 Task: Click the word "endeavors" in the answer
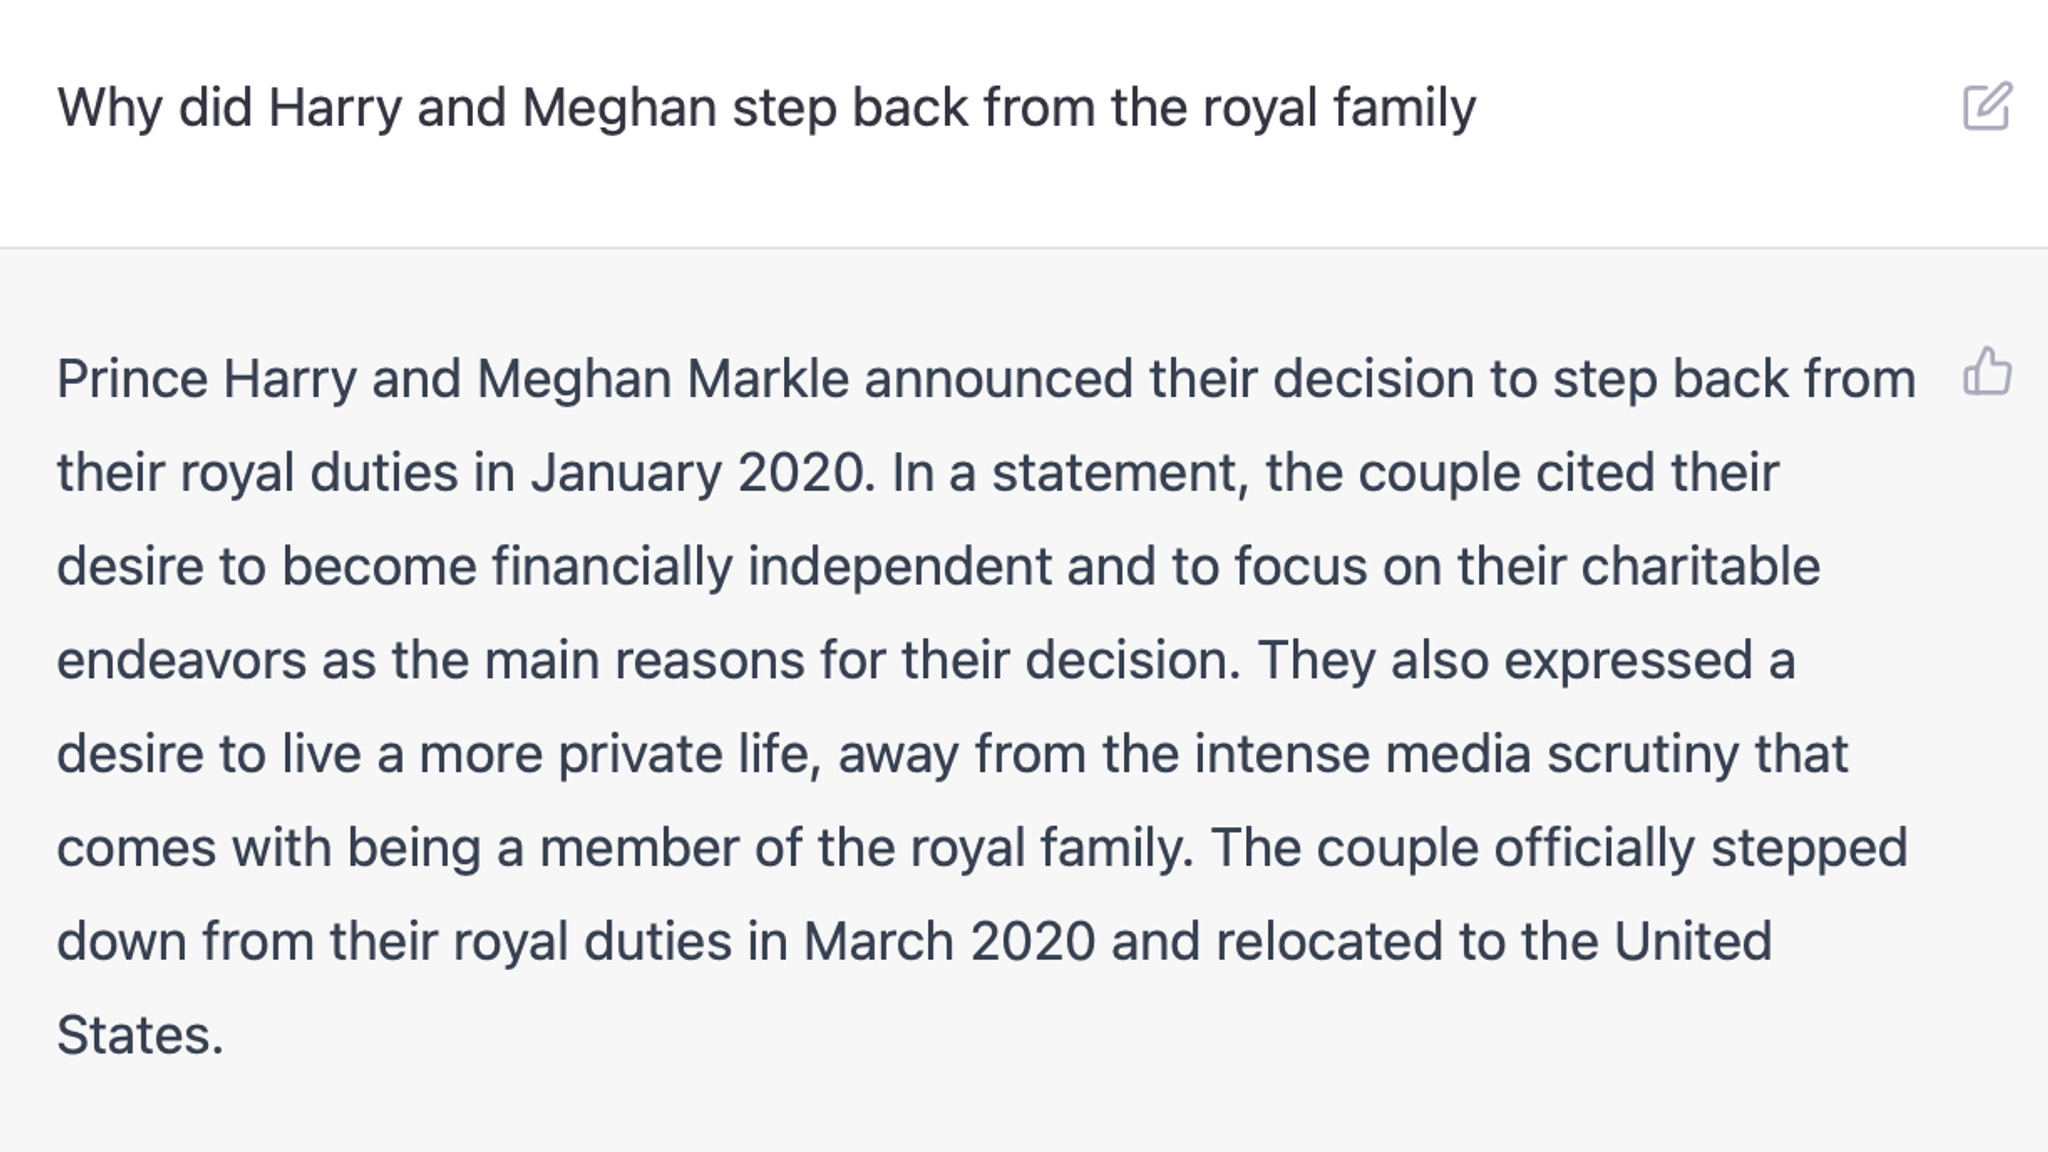(181, 661)
